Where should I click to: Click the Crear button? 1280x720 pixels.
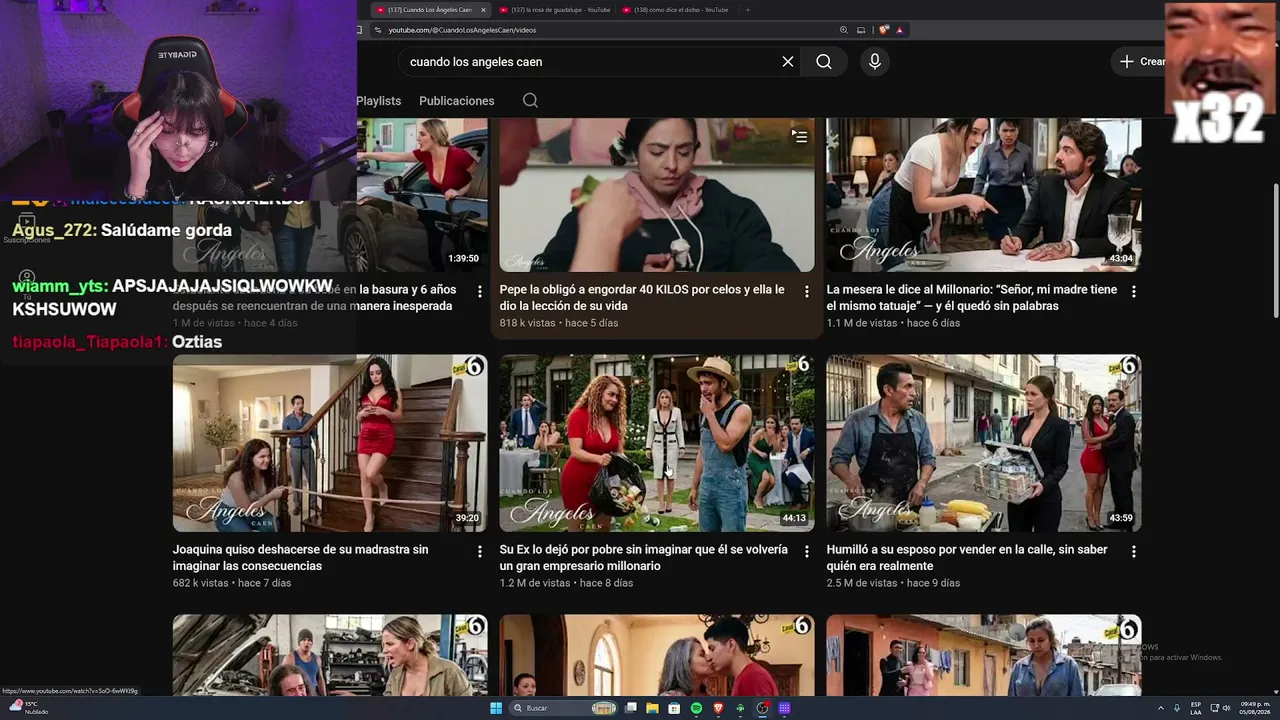[x=1140, y=62]
